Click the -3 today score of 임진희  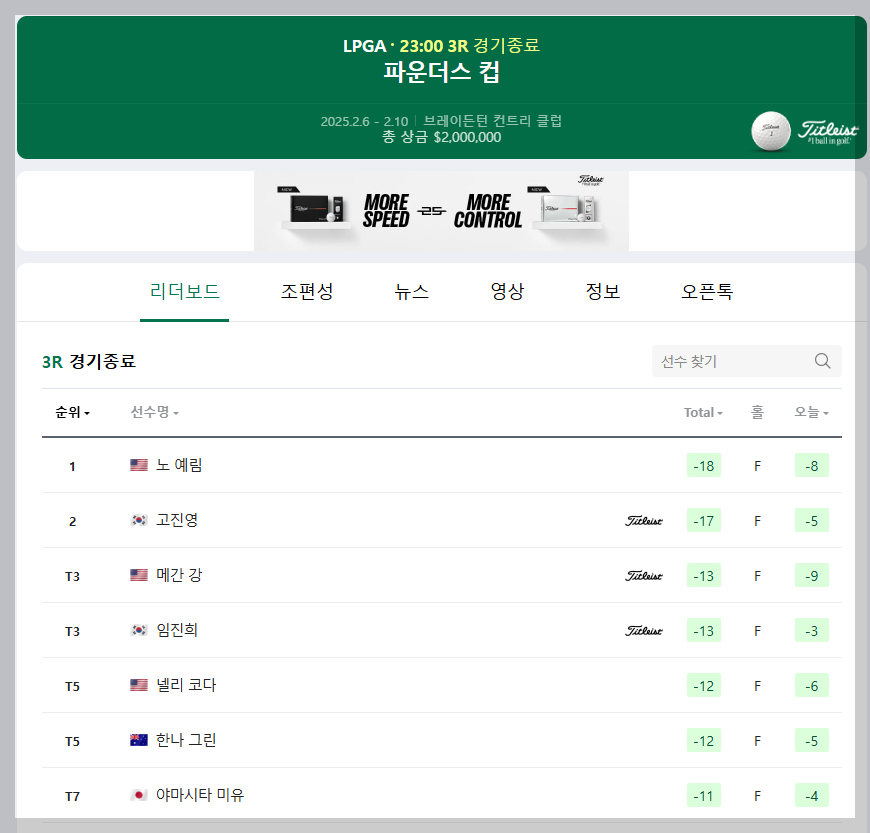click(812, 630)
